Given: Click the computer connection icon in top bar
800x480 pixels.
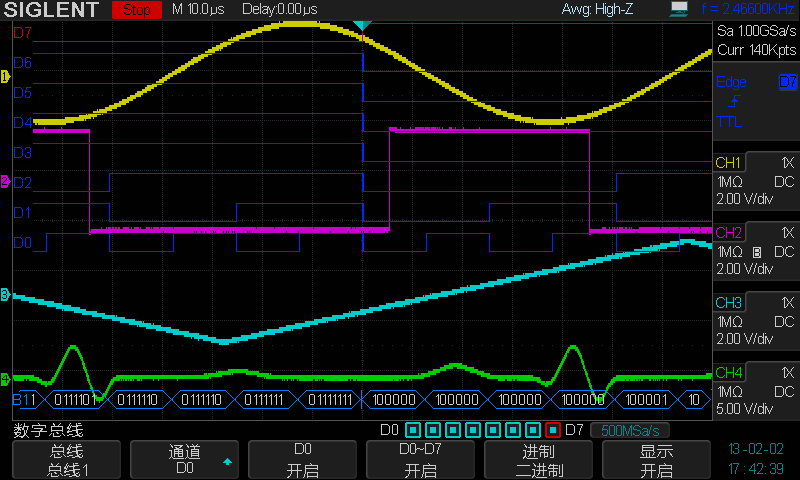Looking at the screenshot, I should [680, 10].
